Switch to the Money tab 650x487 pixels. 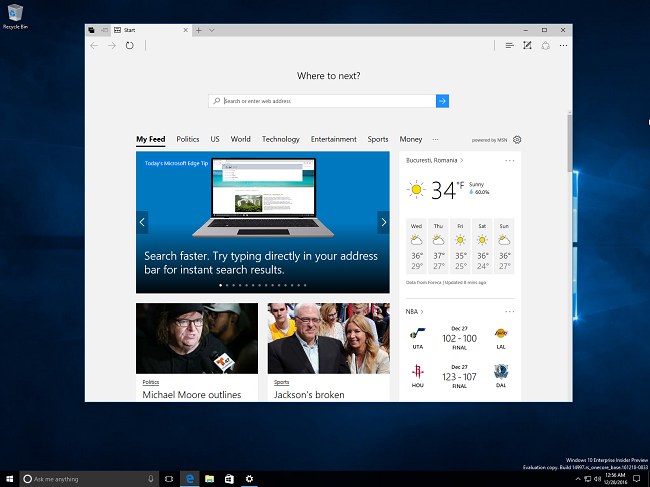pyautogui.click(x=411, y=139)
